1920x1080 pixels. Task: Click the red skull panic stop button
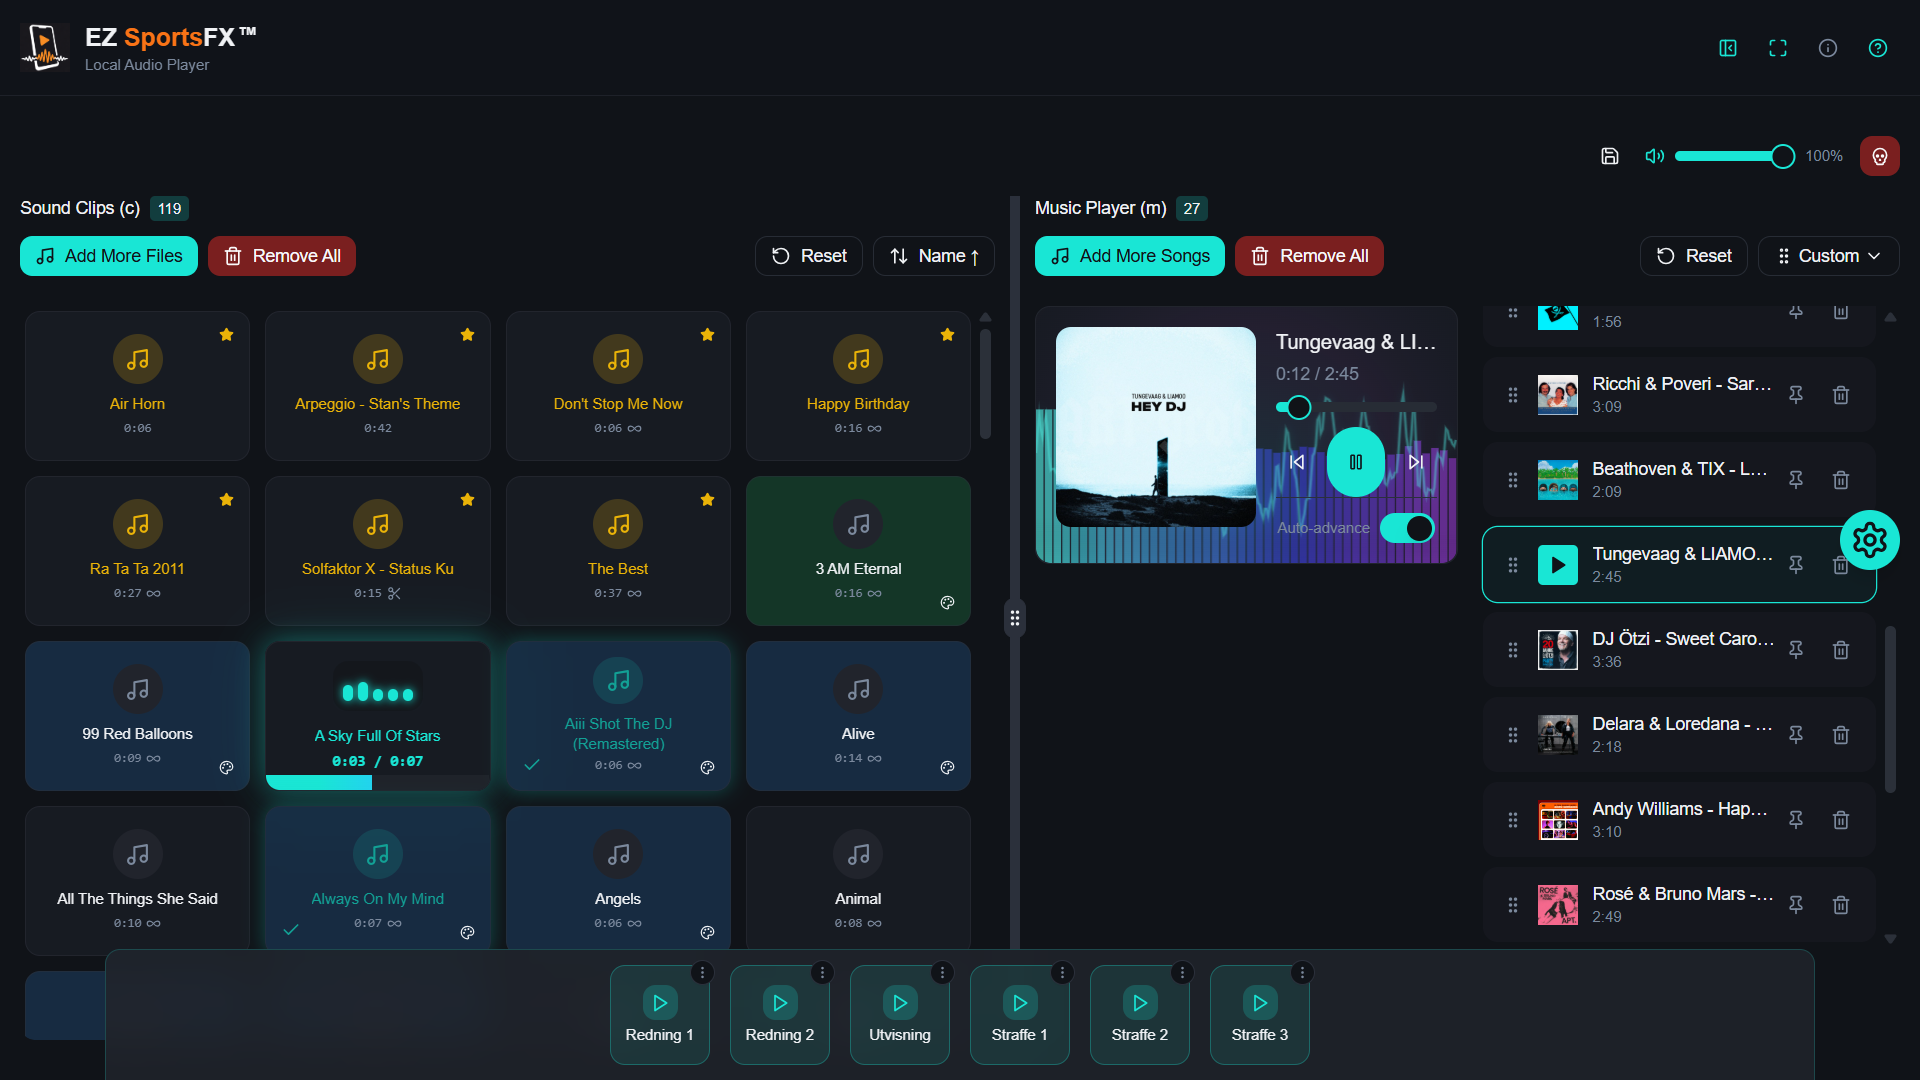pyautogui.click(x=1879, y=156)
